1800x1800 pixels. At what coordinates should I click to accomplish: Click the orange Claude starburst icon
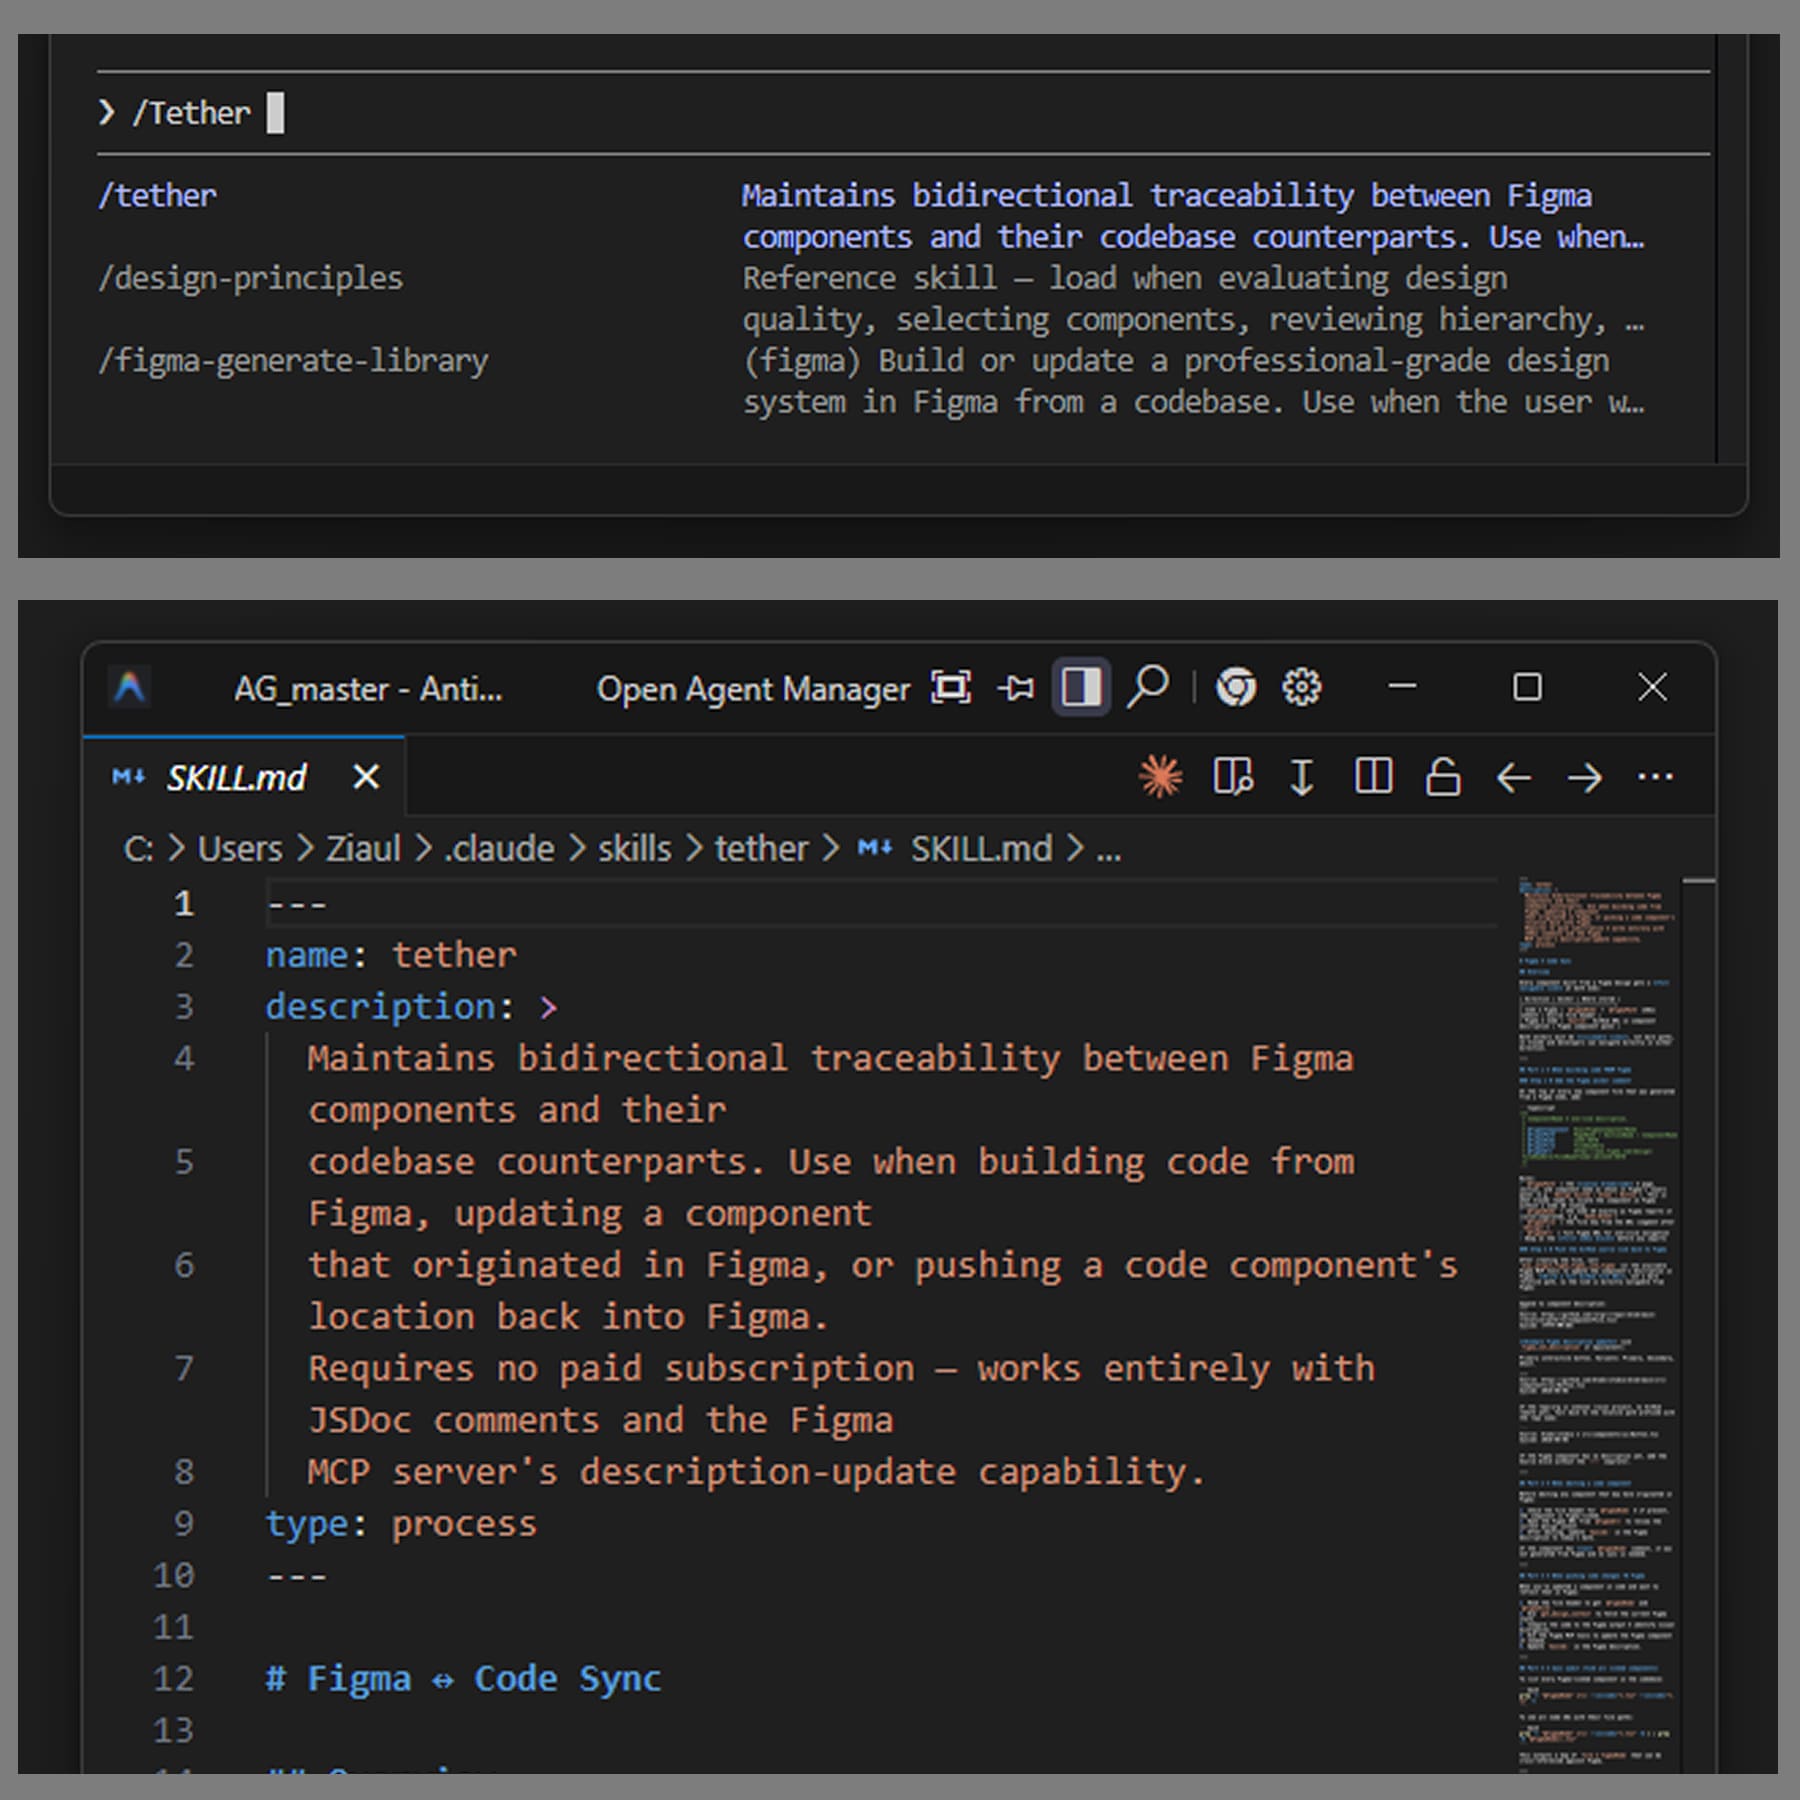[x=1160, y=777]
